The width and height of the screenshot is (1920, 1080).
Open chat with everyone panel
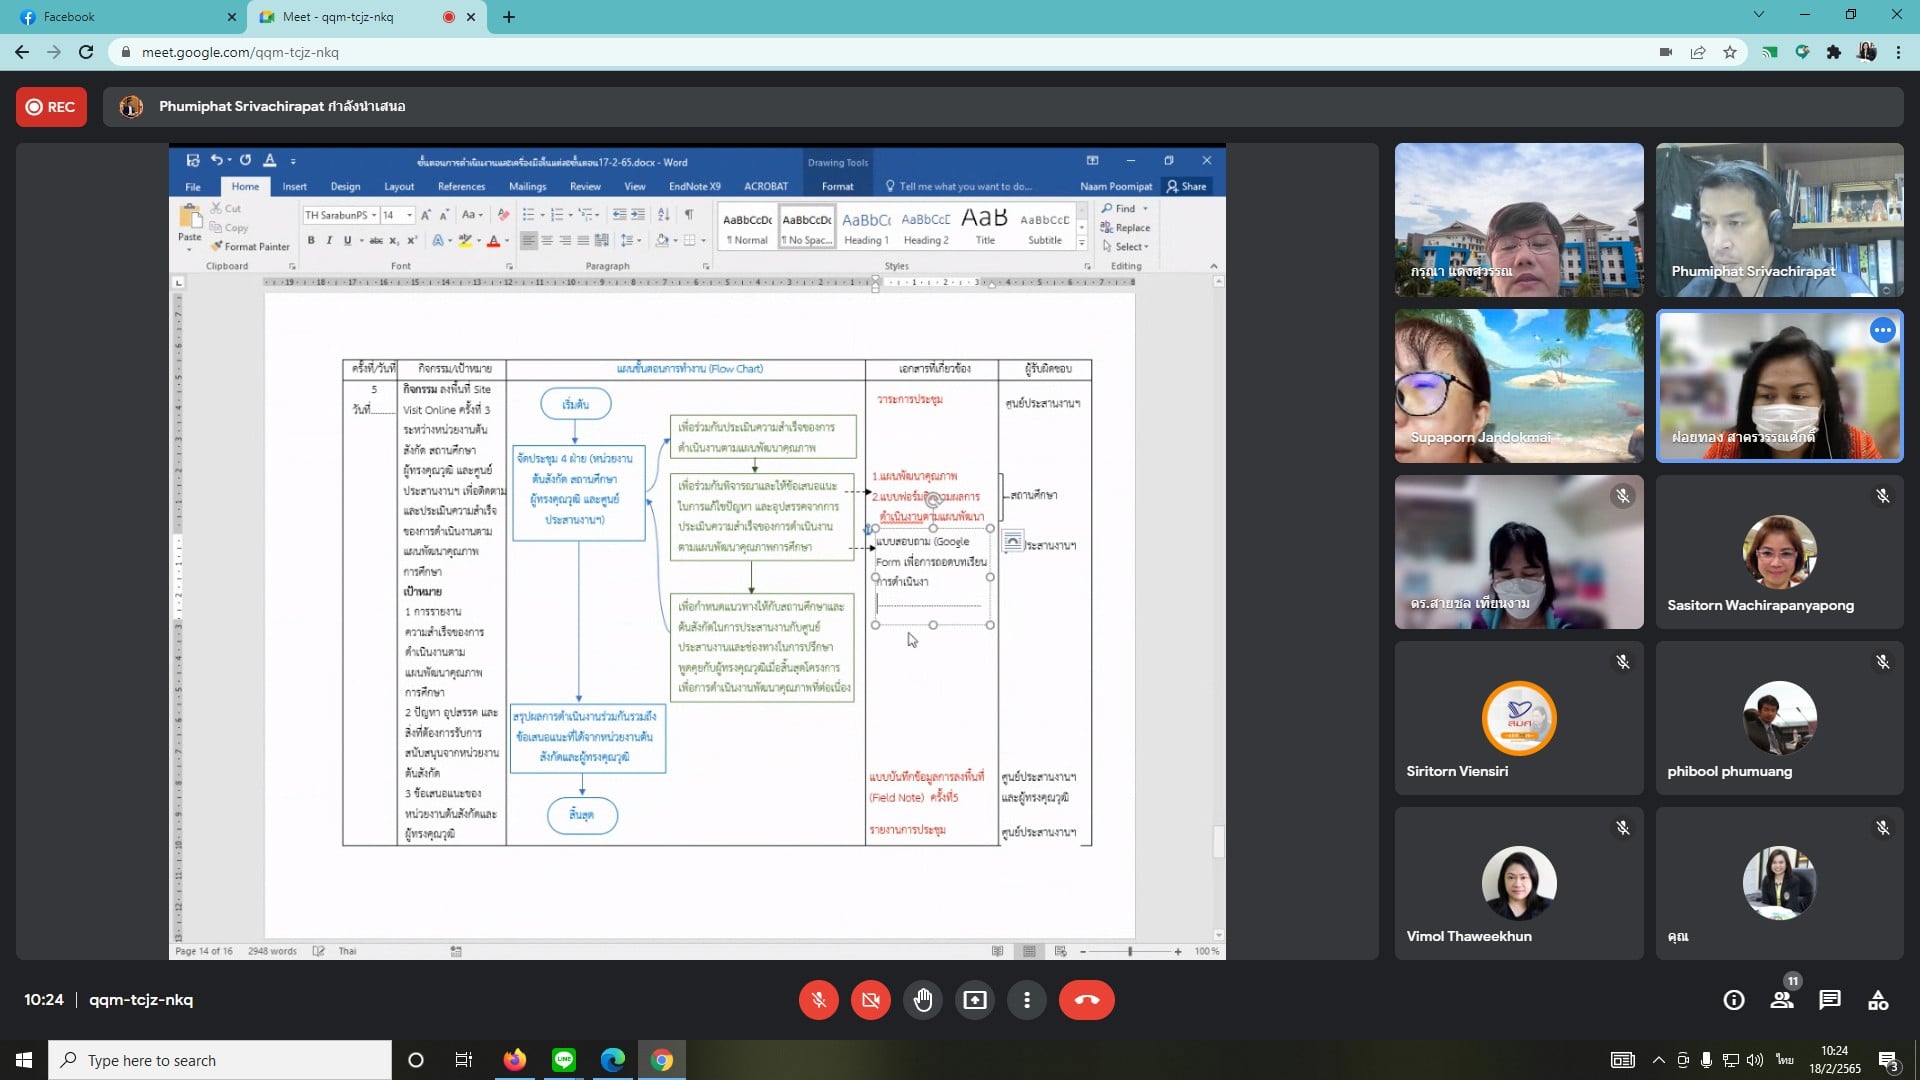1830,1000
